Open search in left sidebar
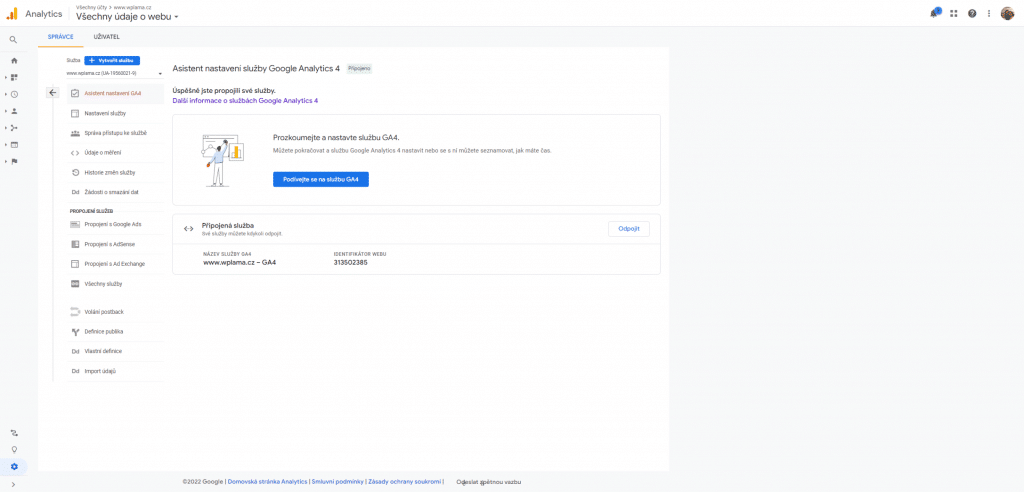The height and width of the screenshot is (492, 1024). pos(13,40)
